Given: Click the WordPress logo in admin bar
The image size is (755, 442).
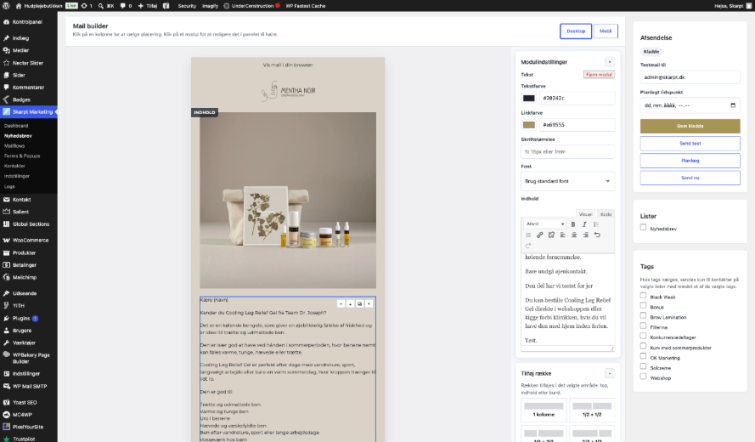Looking at the screenshot, I should 6,6.
